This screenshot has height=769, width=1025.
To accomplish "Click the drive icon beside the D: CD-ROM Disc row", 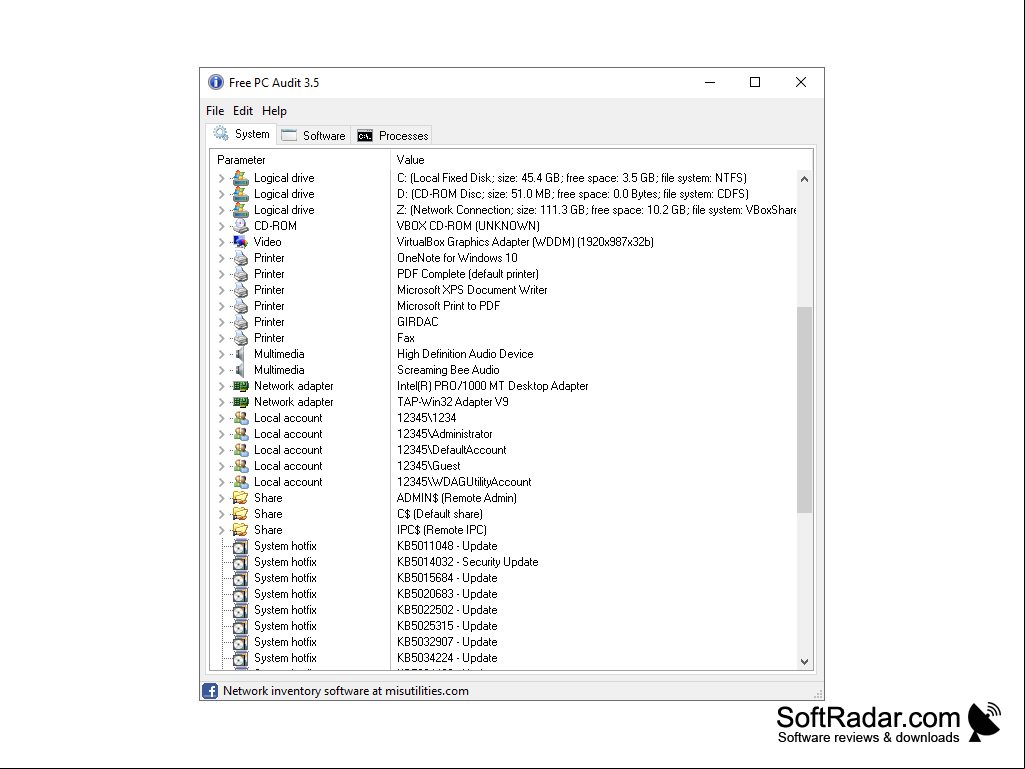I will pyautogui.click(x=241, y=194).
